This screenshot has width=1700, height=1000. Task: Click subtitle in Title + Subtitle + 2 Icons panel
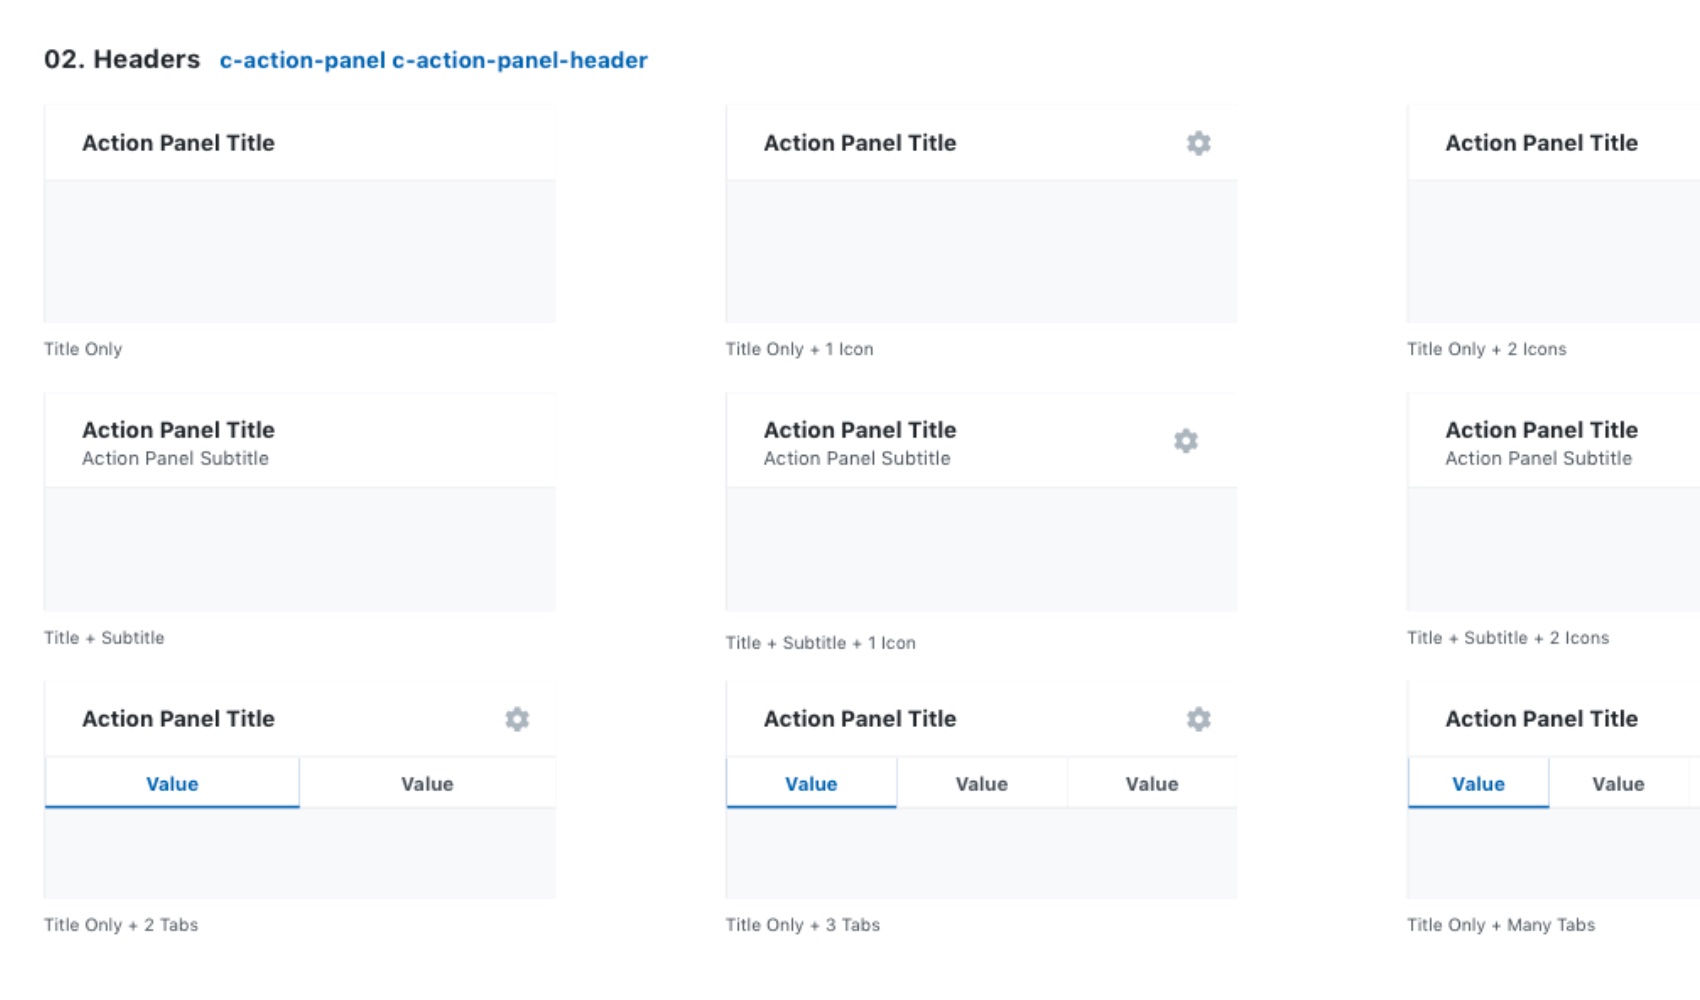(x=1538, y=458)
